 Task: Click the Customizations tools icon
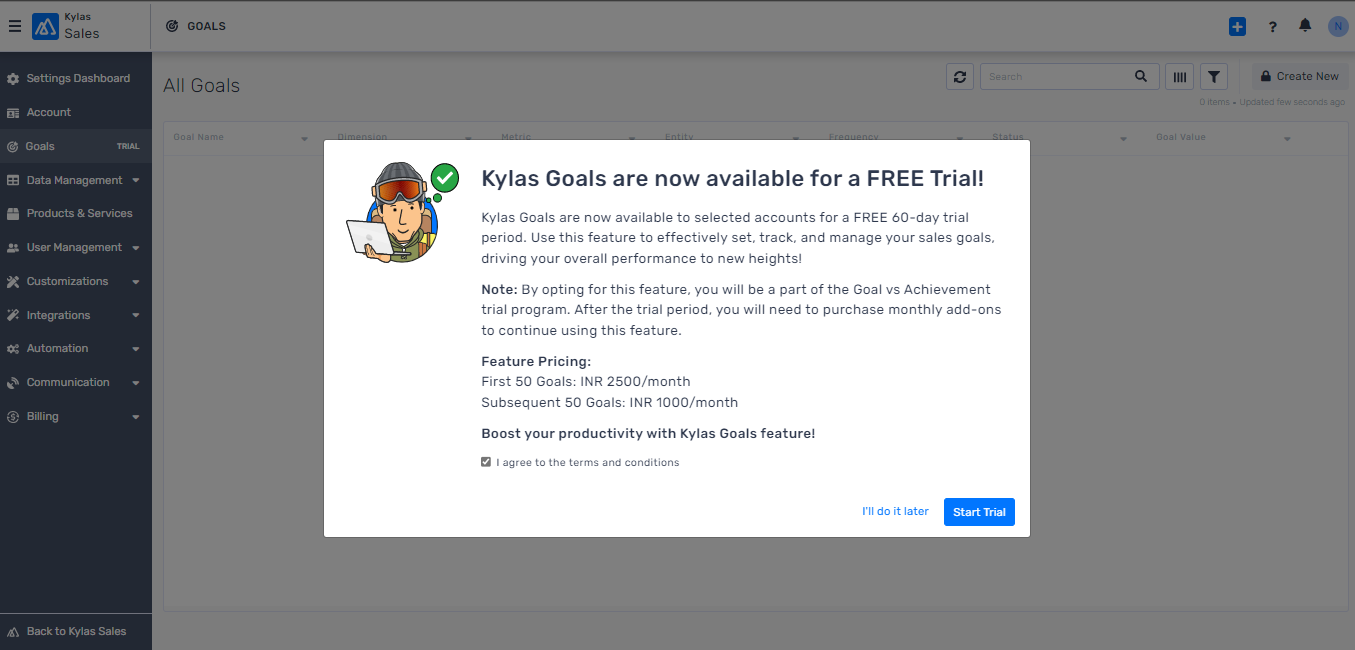tap(13, 282)
